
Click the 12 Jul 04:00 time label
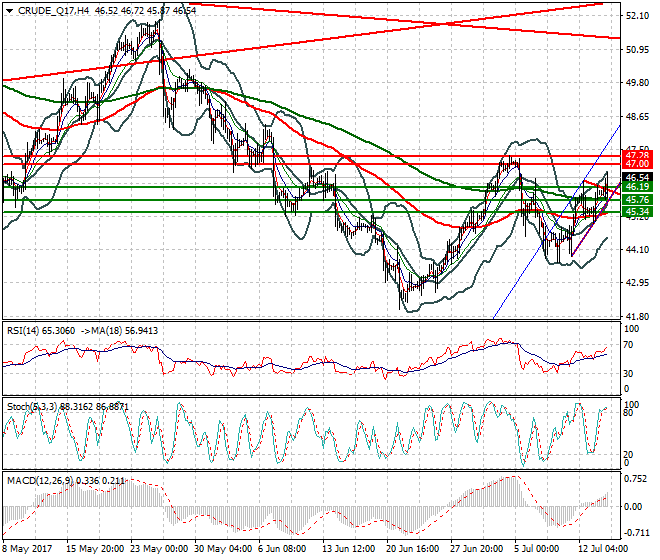coord(603,549)
